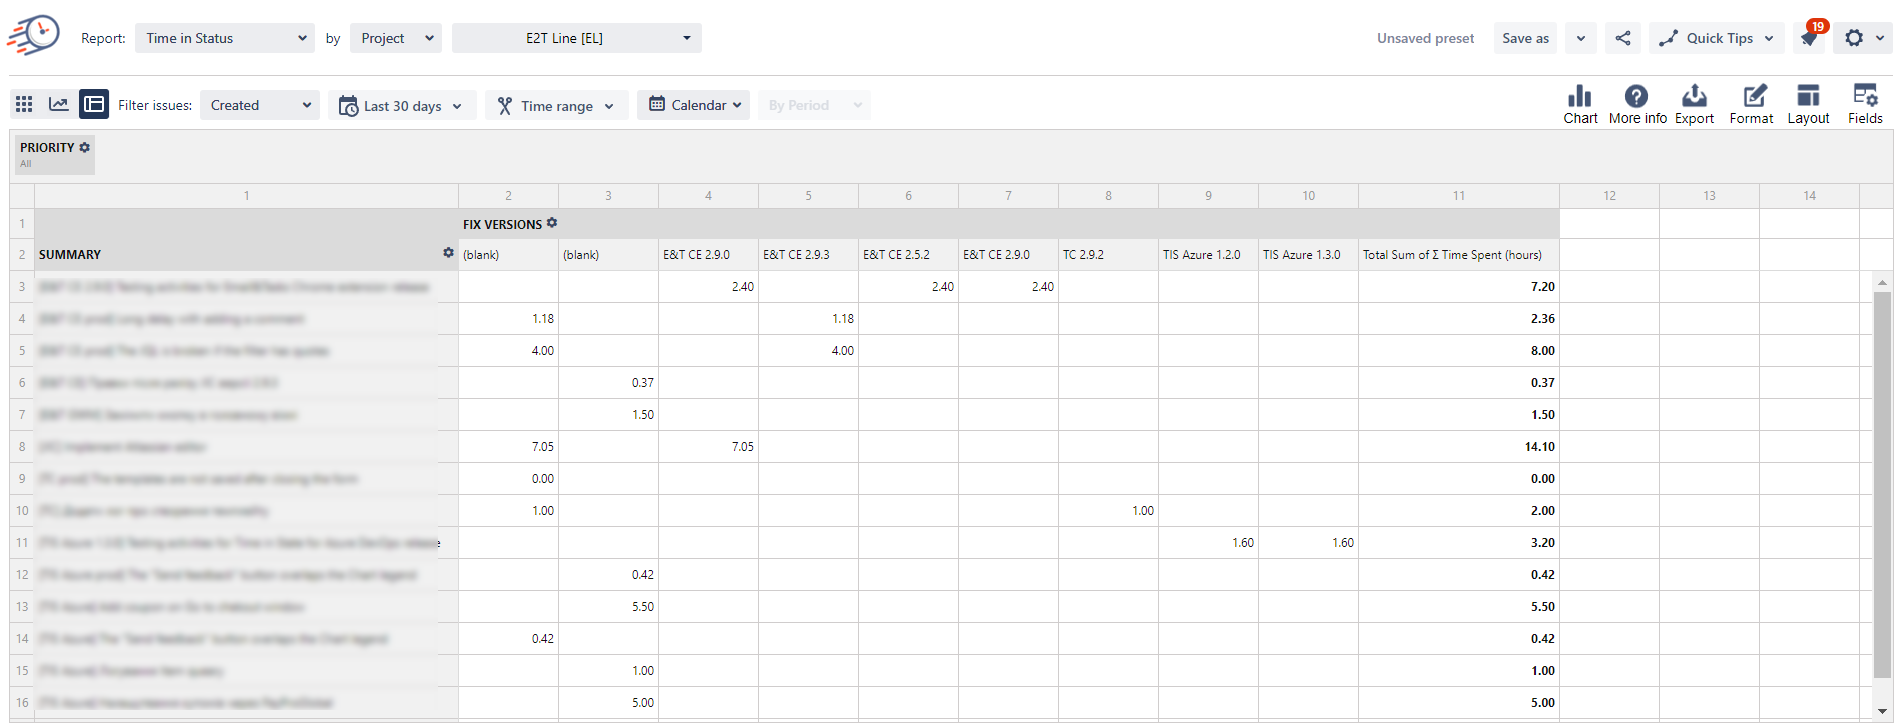Open the Format options
Screen dimensions: 1899x725
[x=1751, y=104]
